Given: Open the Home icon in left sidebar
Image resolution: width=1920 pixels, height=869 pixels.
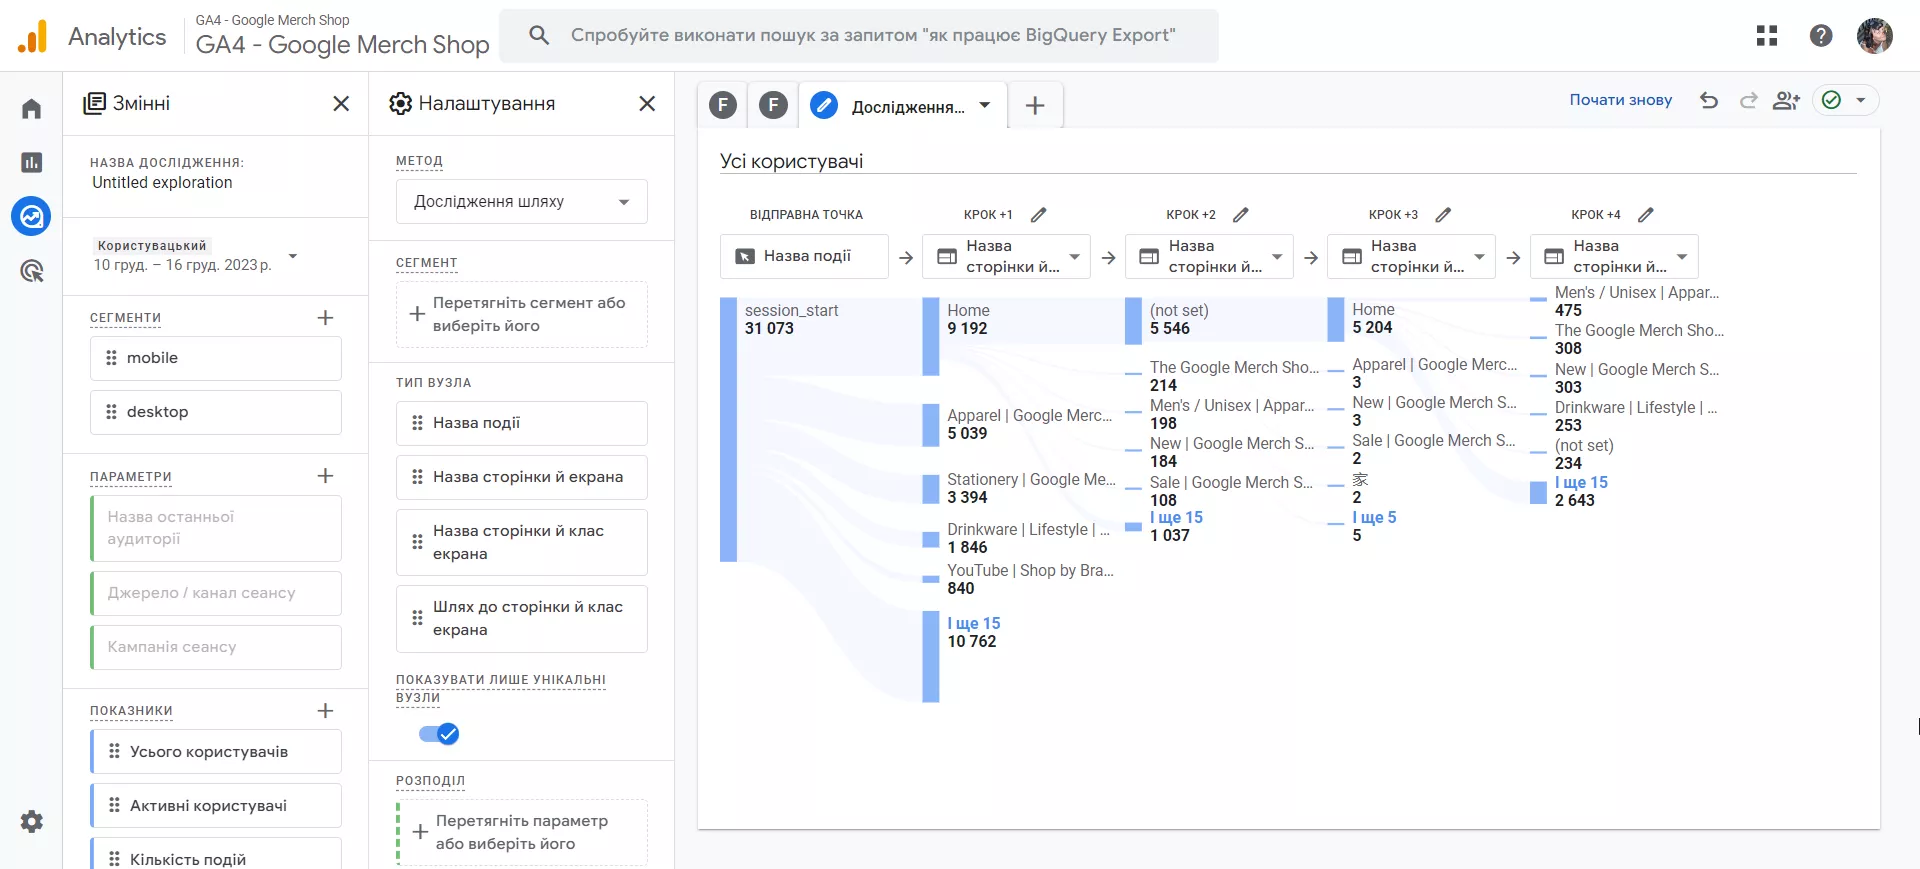Looking at the screenshot, I should [x=32, y=108].
